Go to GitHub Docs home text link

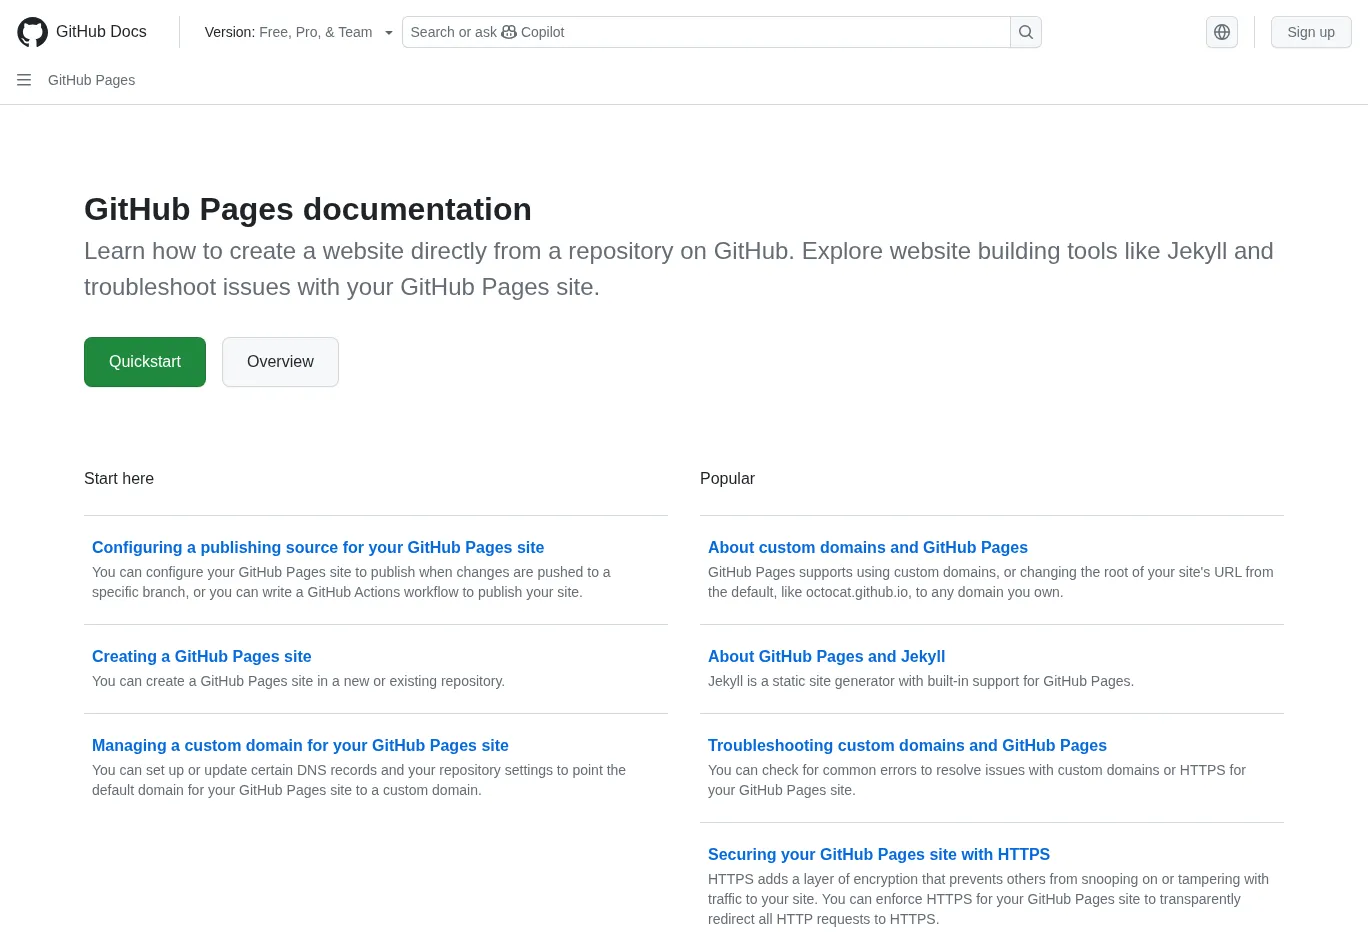click(x=101, y=32)
